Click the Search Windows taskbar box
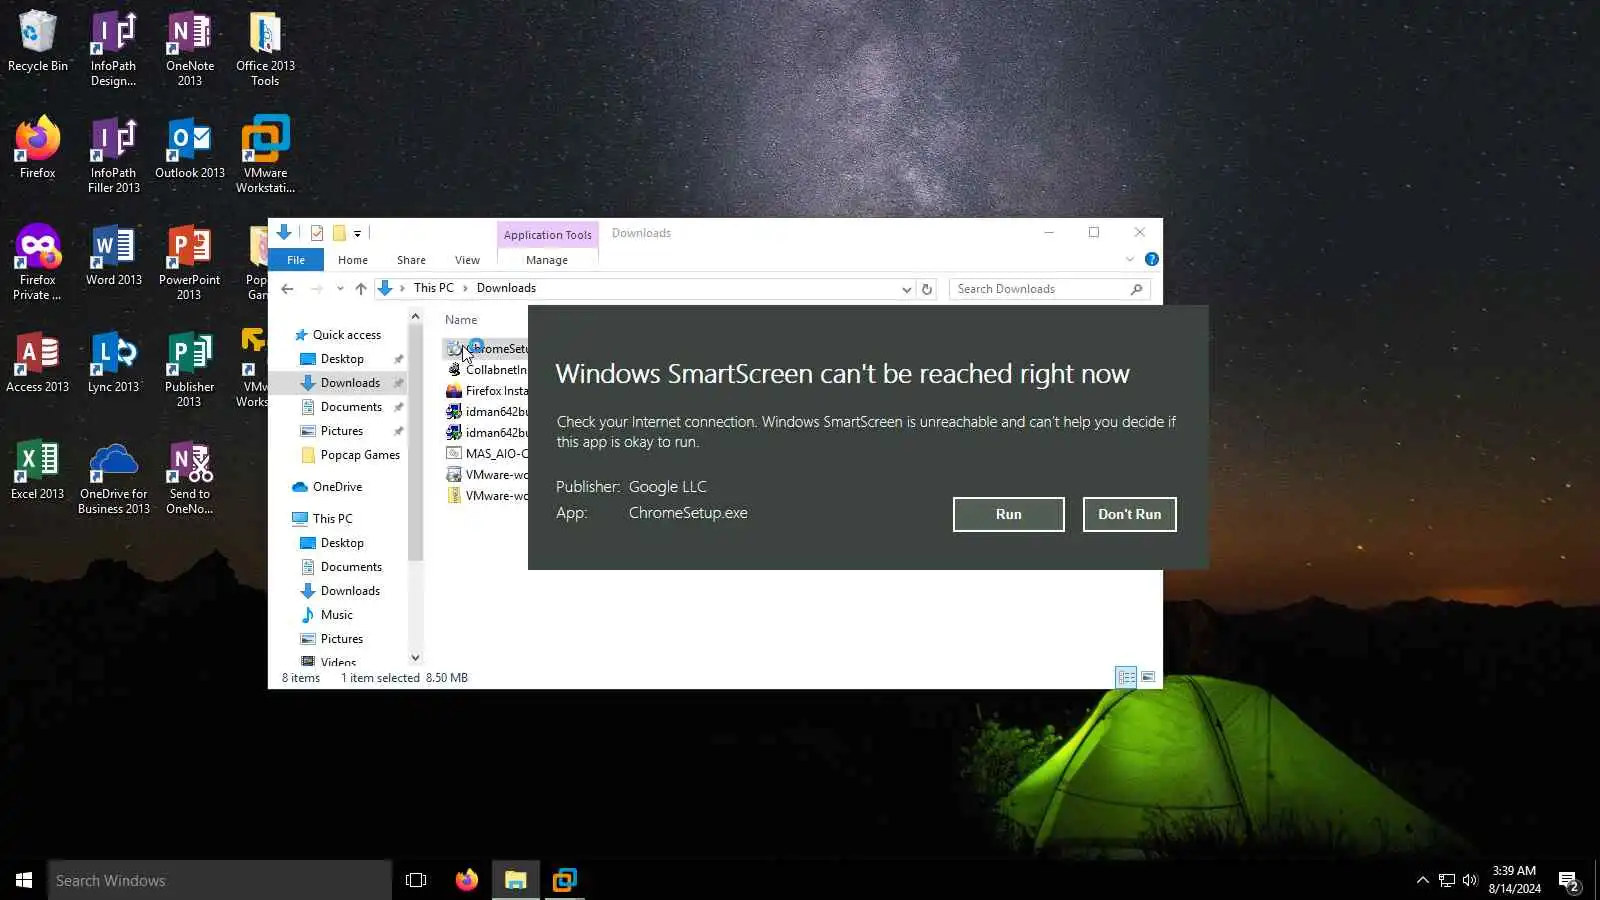 point(220,880)
